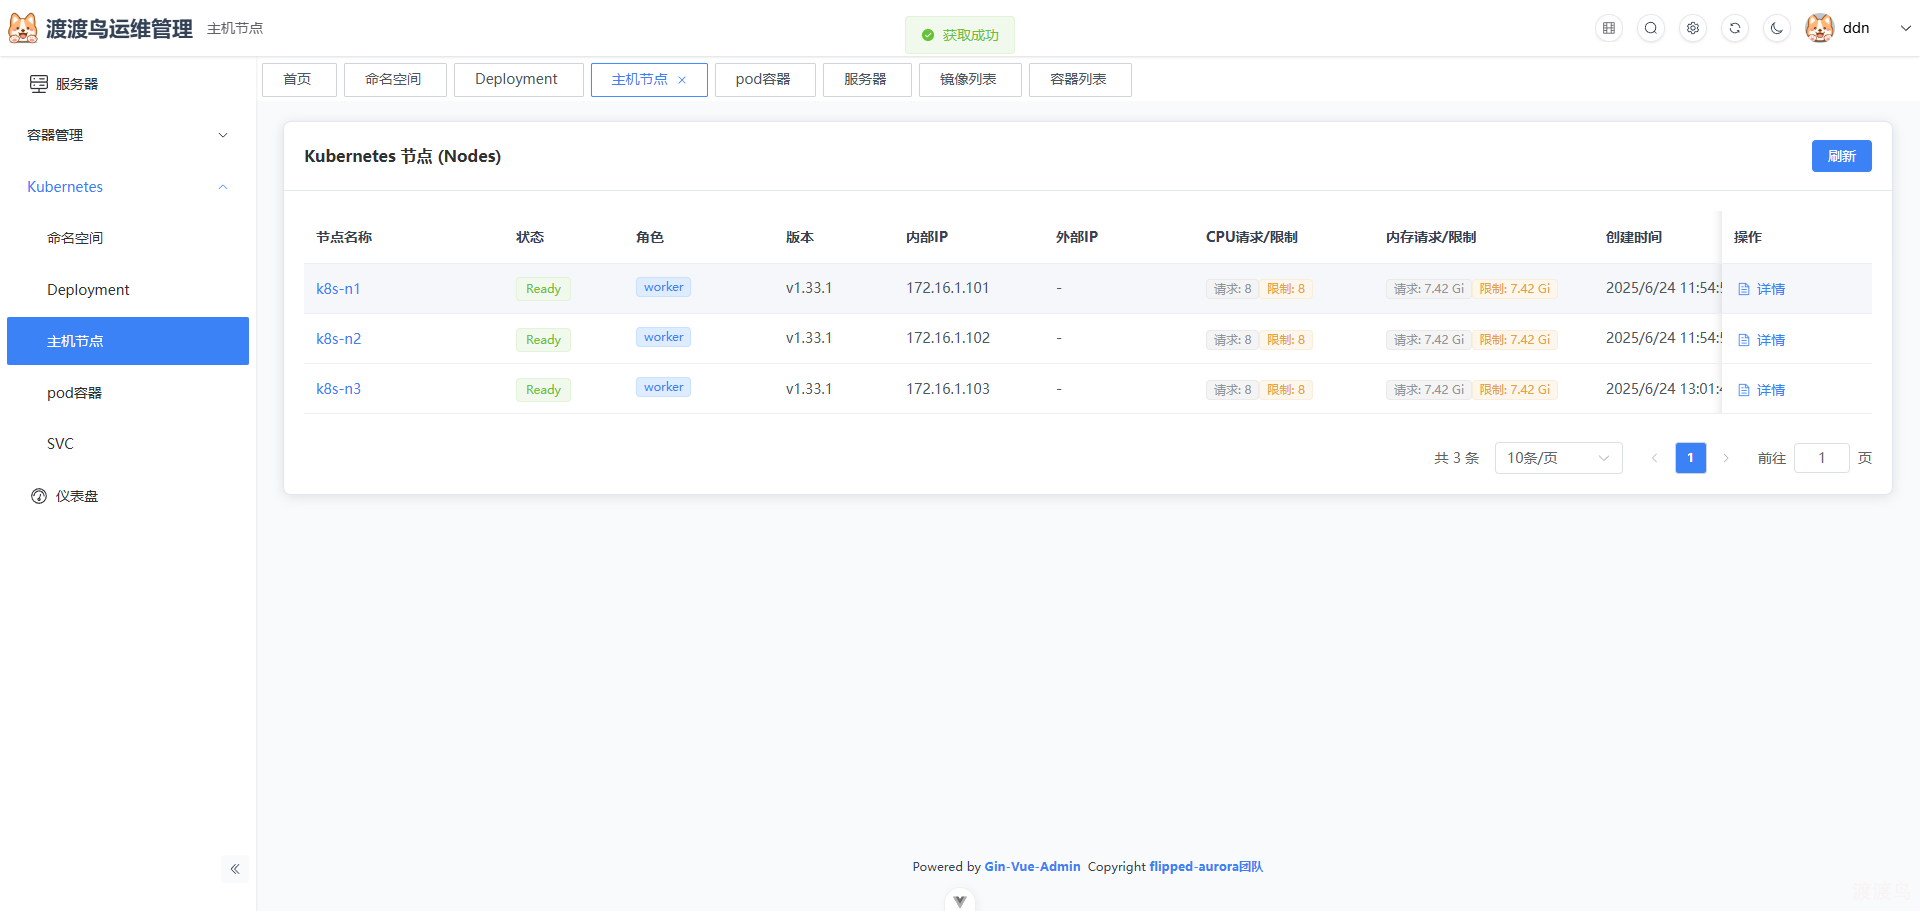Collapse the sidebar with the double-arrow toggle
This screenshot has height=911, width=1920.
click(235, 869)
